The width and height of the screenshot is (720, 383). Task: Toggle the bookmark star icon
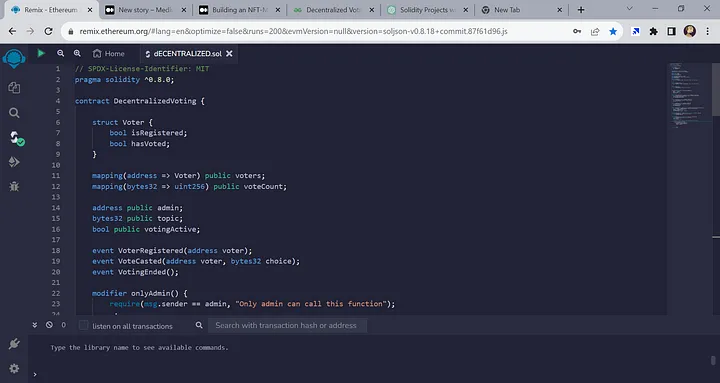coord(613,31)
